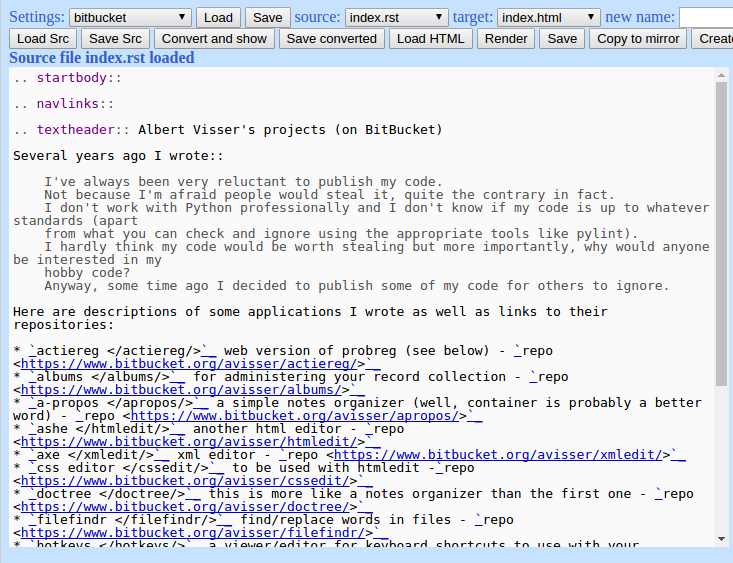Open the source dropdown showing index.rst
Image resolution: width=733 pixels, height=563 pixels.
(396, 18)
